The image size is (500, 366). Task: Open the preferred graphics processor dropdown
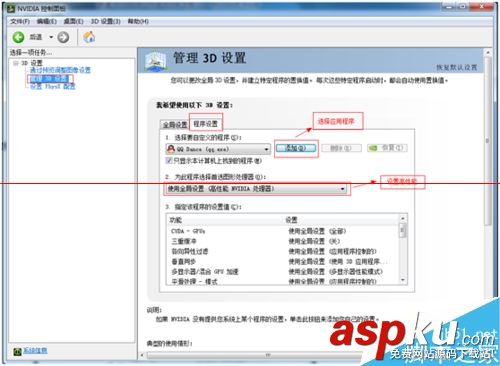click(256, 189)
